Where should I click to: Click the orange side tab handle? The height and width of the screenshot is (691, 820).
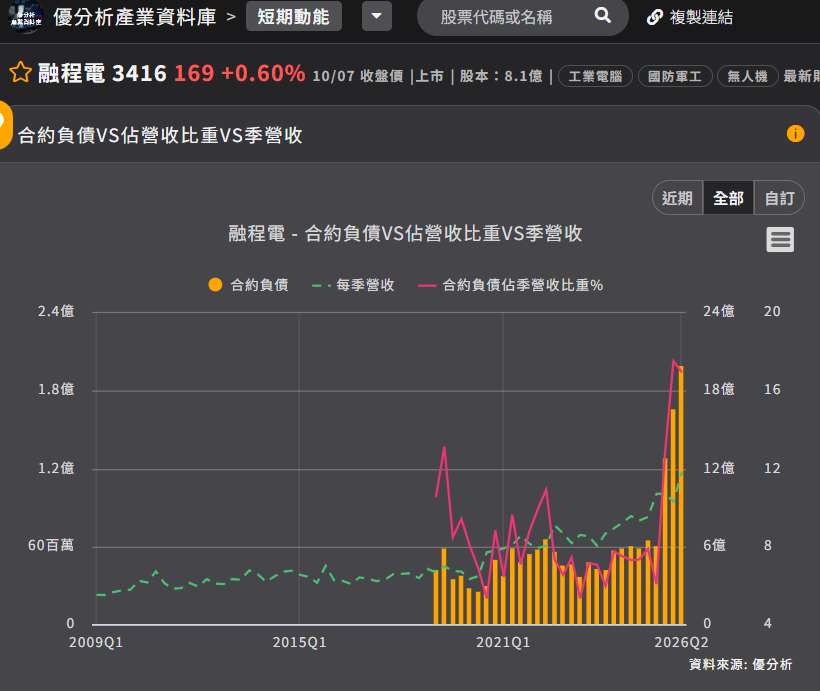(5, 124)
